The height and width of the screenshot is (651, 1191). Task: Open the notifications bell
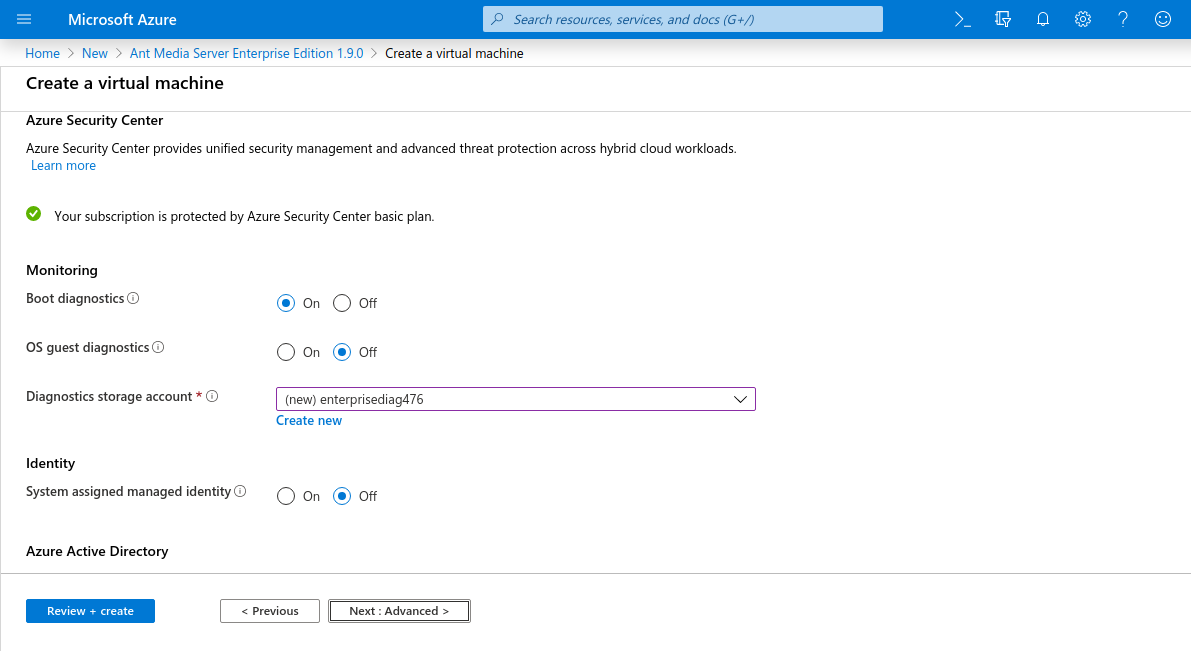[1043, 19]
